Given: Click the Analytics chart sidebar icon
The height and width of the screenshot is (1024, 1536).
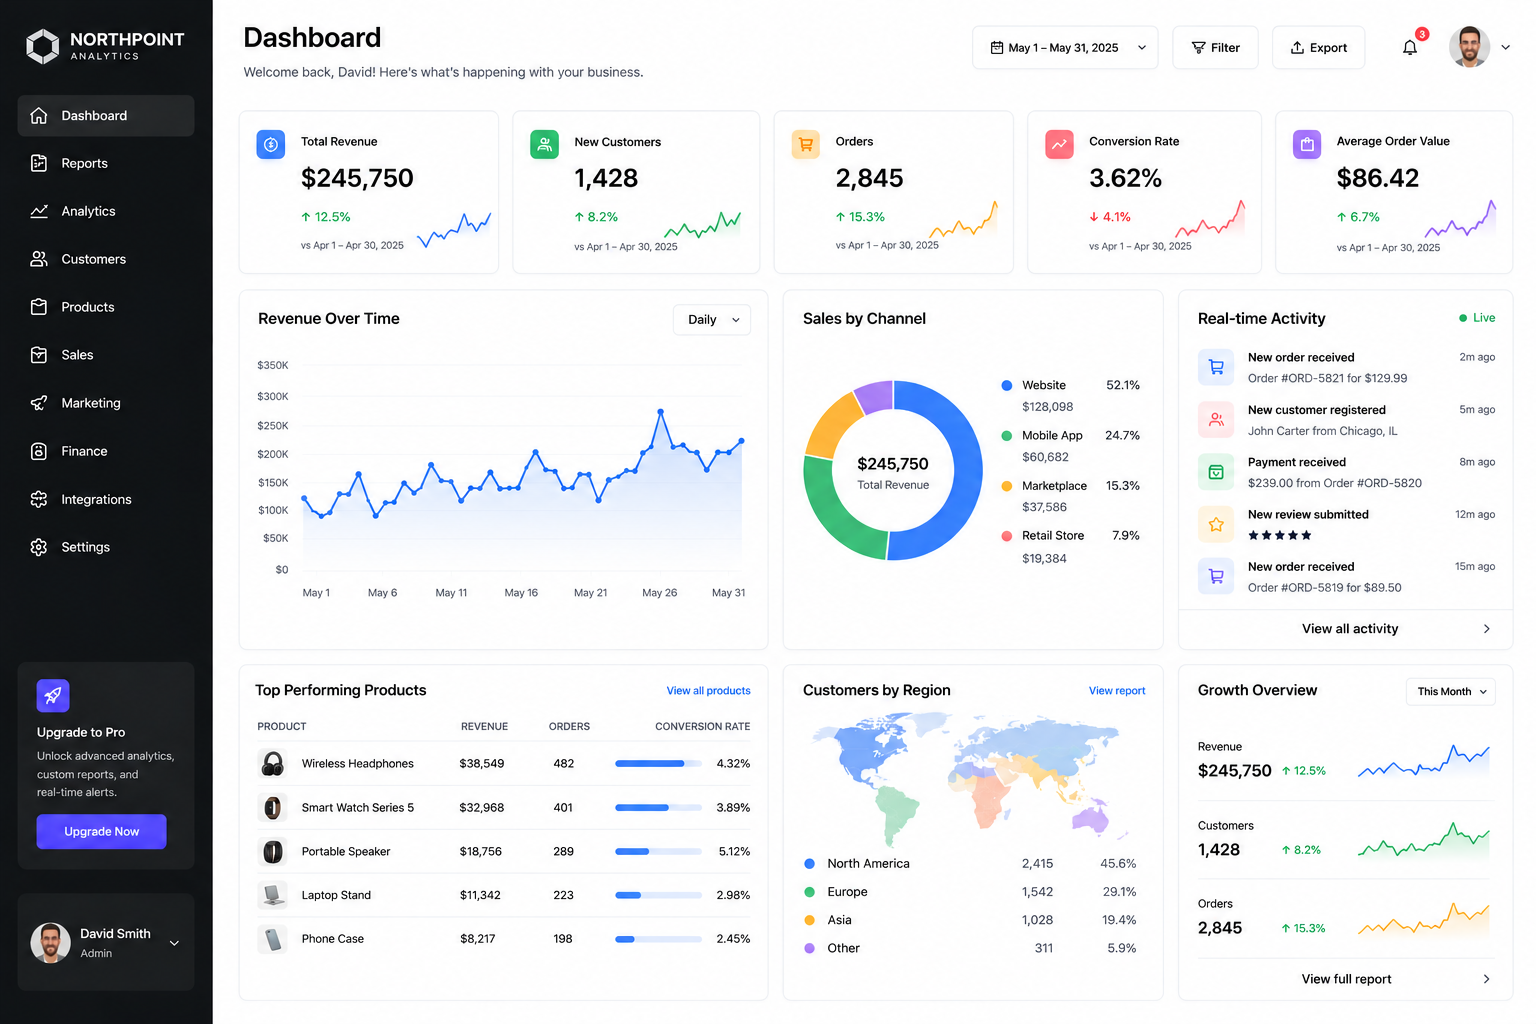Looking at the screenshot, I should point(39,211).
